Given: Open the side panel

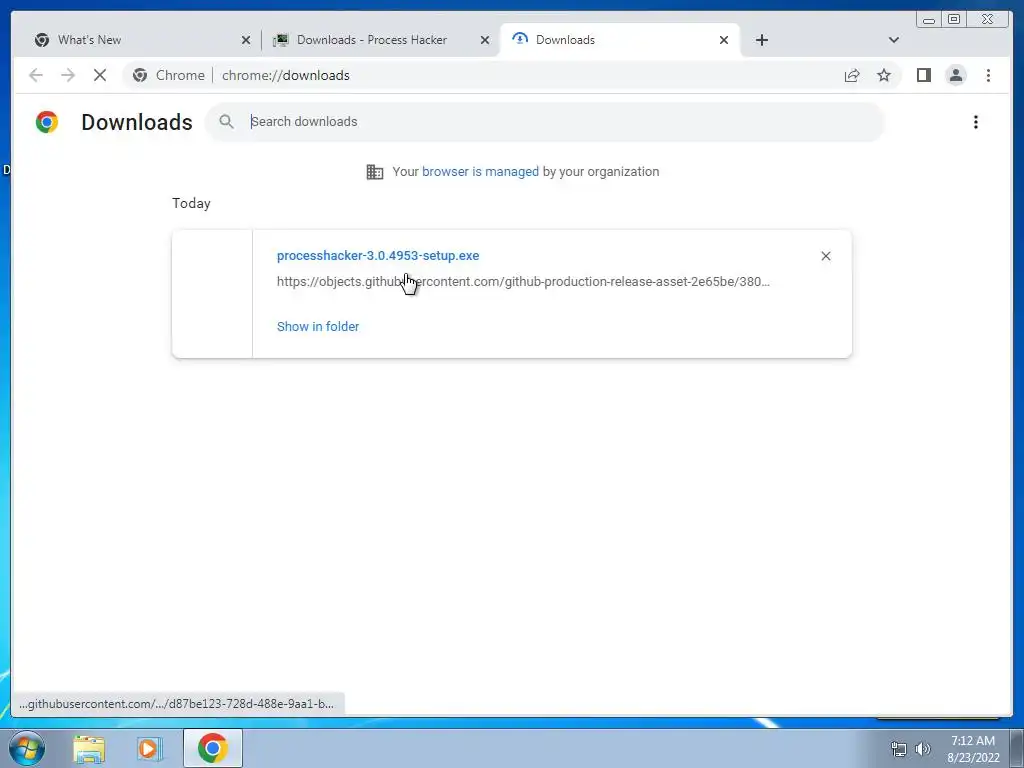Looking at the screenshot, I should (x=923, y=75).
